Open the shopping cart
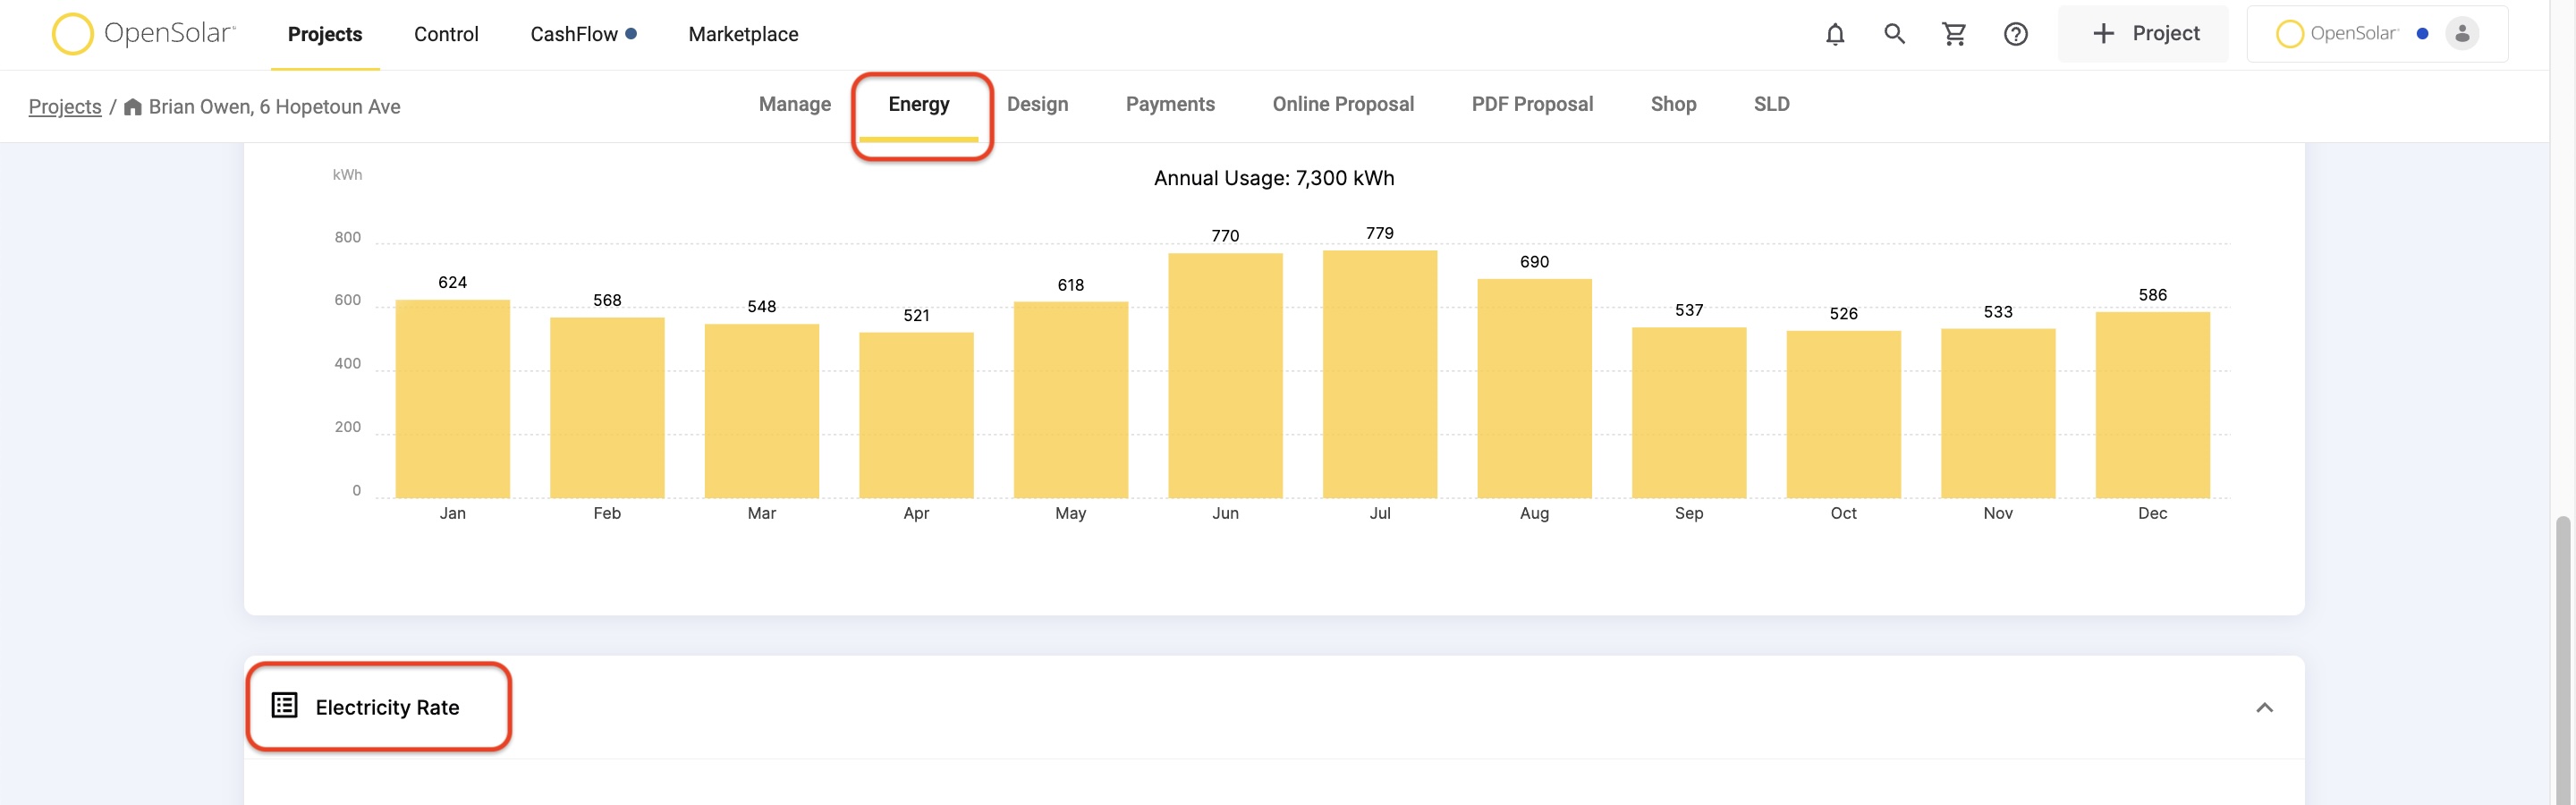This screenshot has height=805, width=2576. (x=1954, y=34)
